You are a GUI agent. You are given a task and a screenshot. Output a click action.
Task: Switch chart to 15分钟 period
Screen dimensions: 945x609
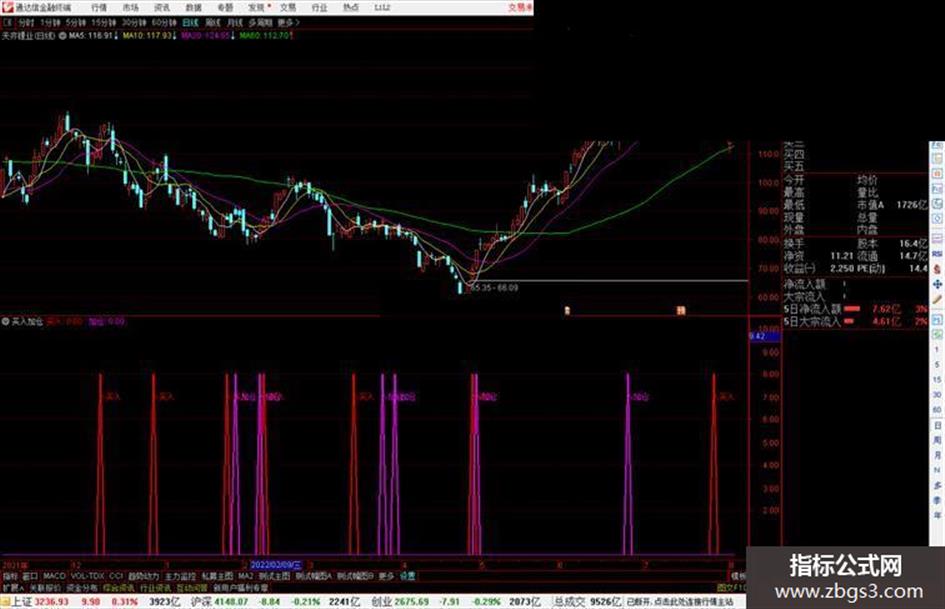click(x=104, y=22)
